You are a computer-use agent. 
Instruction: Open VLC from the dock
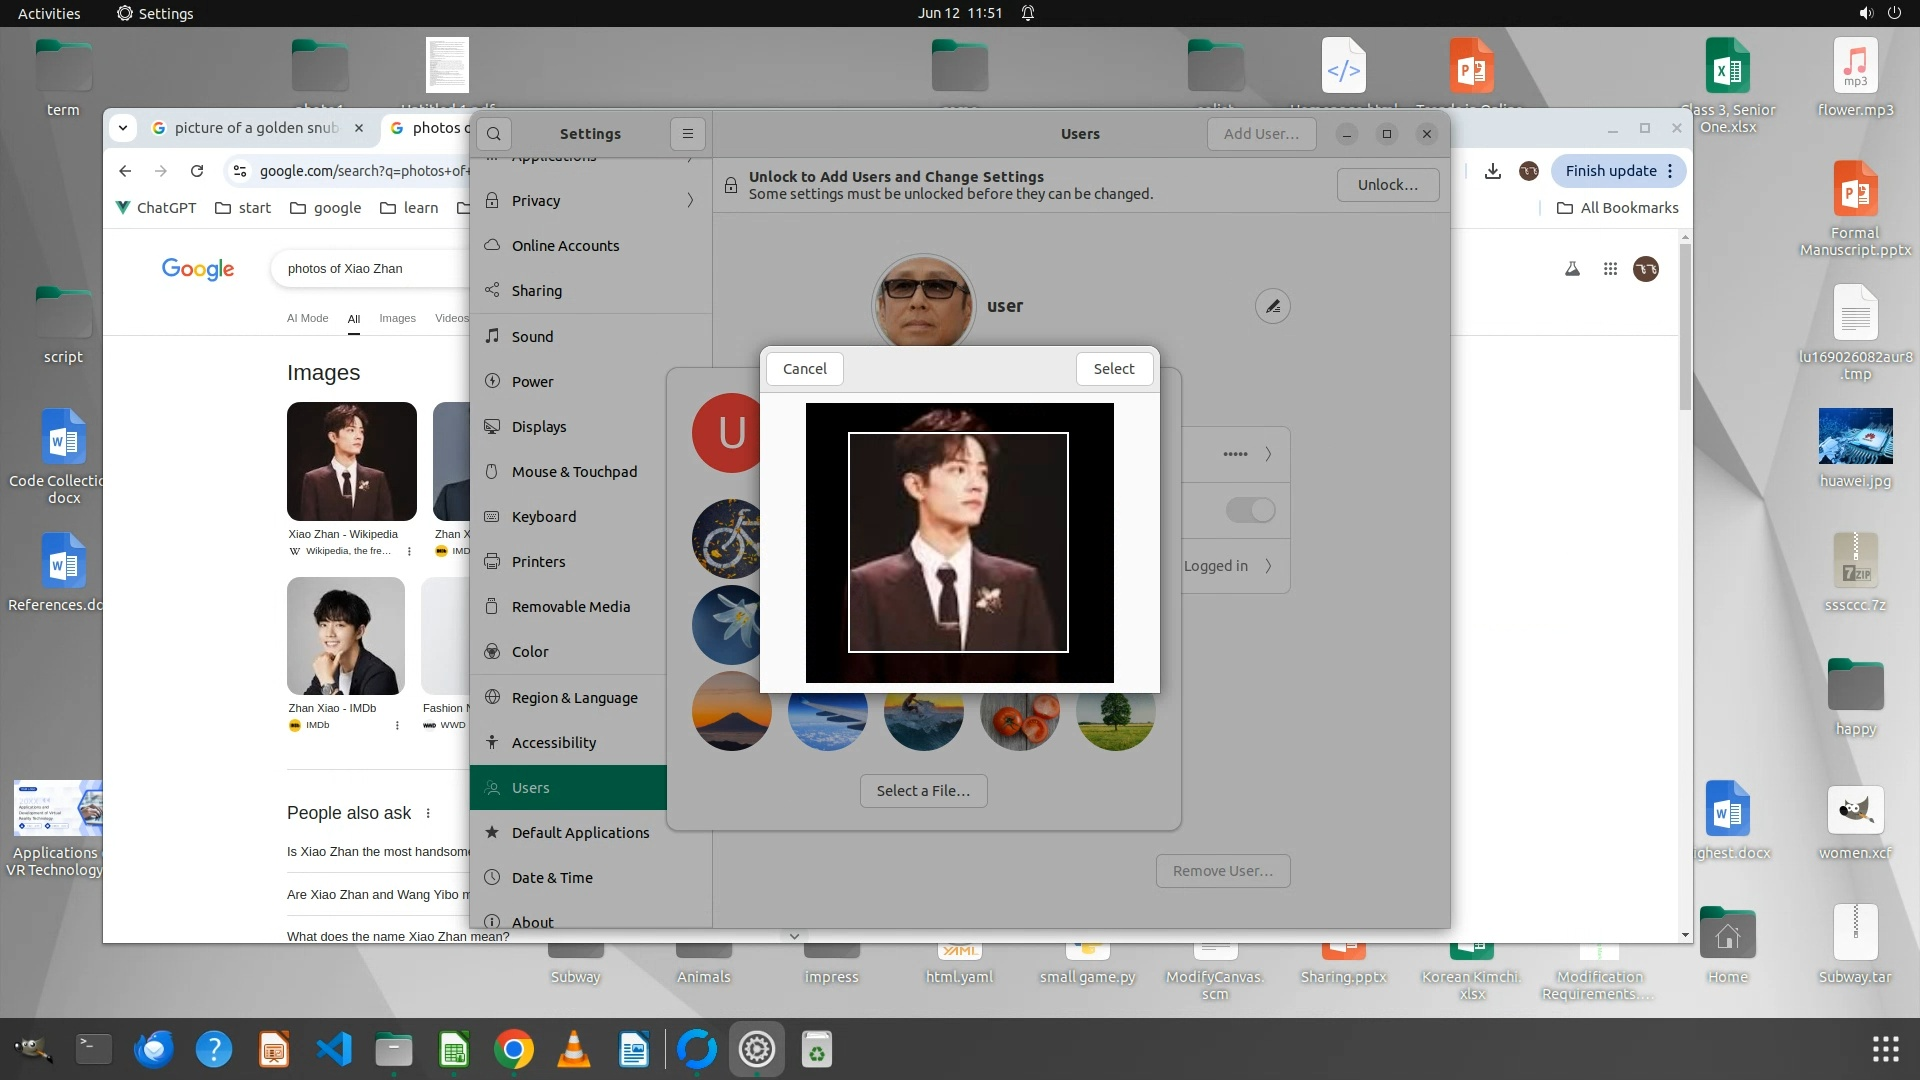(573, 1049)
